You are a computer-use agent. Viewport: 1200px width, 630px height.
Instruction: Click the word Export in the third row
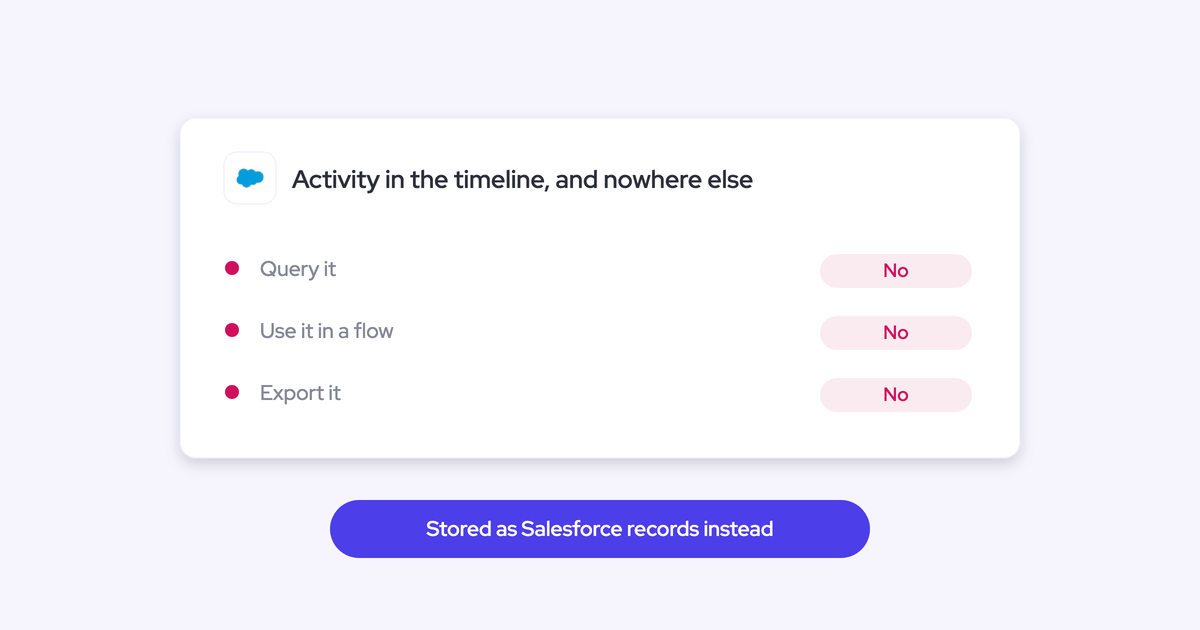coord(290,394)
